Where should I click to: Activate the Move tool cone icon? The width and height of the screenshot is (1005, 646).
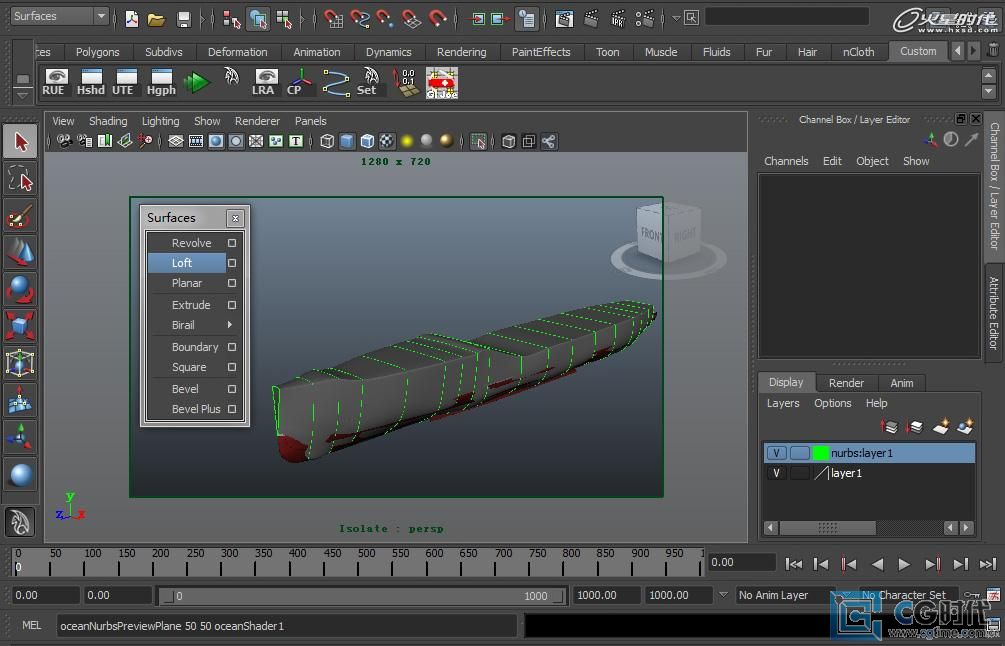coord(21,253)
